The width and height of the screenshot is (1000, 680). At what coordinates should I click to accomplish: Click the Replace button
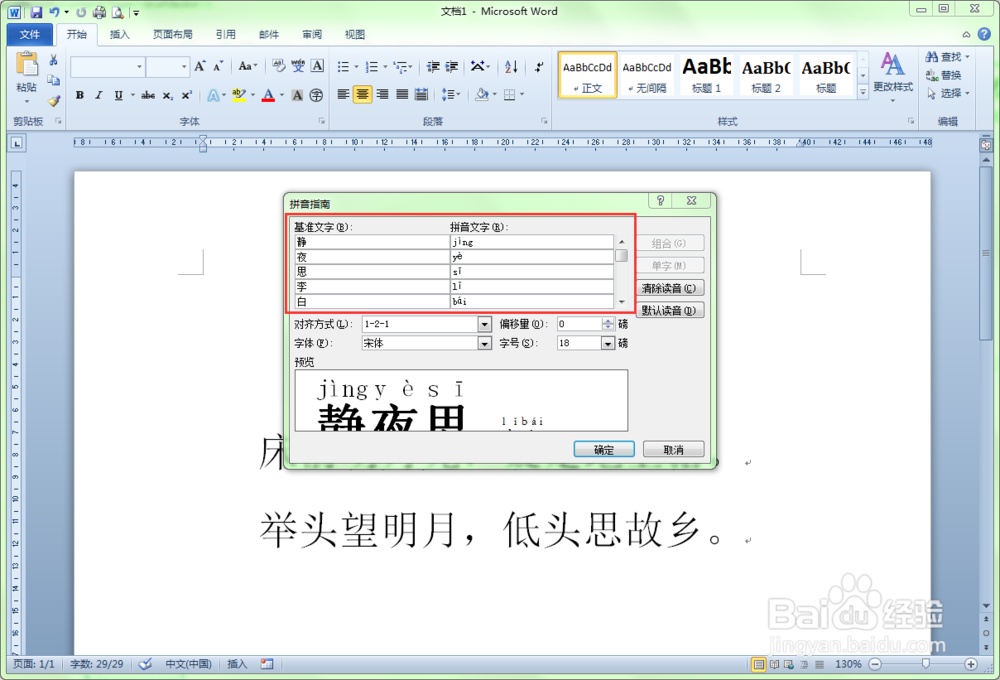(944, 75)
